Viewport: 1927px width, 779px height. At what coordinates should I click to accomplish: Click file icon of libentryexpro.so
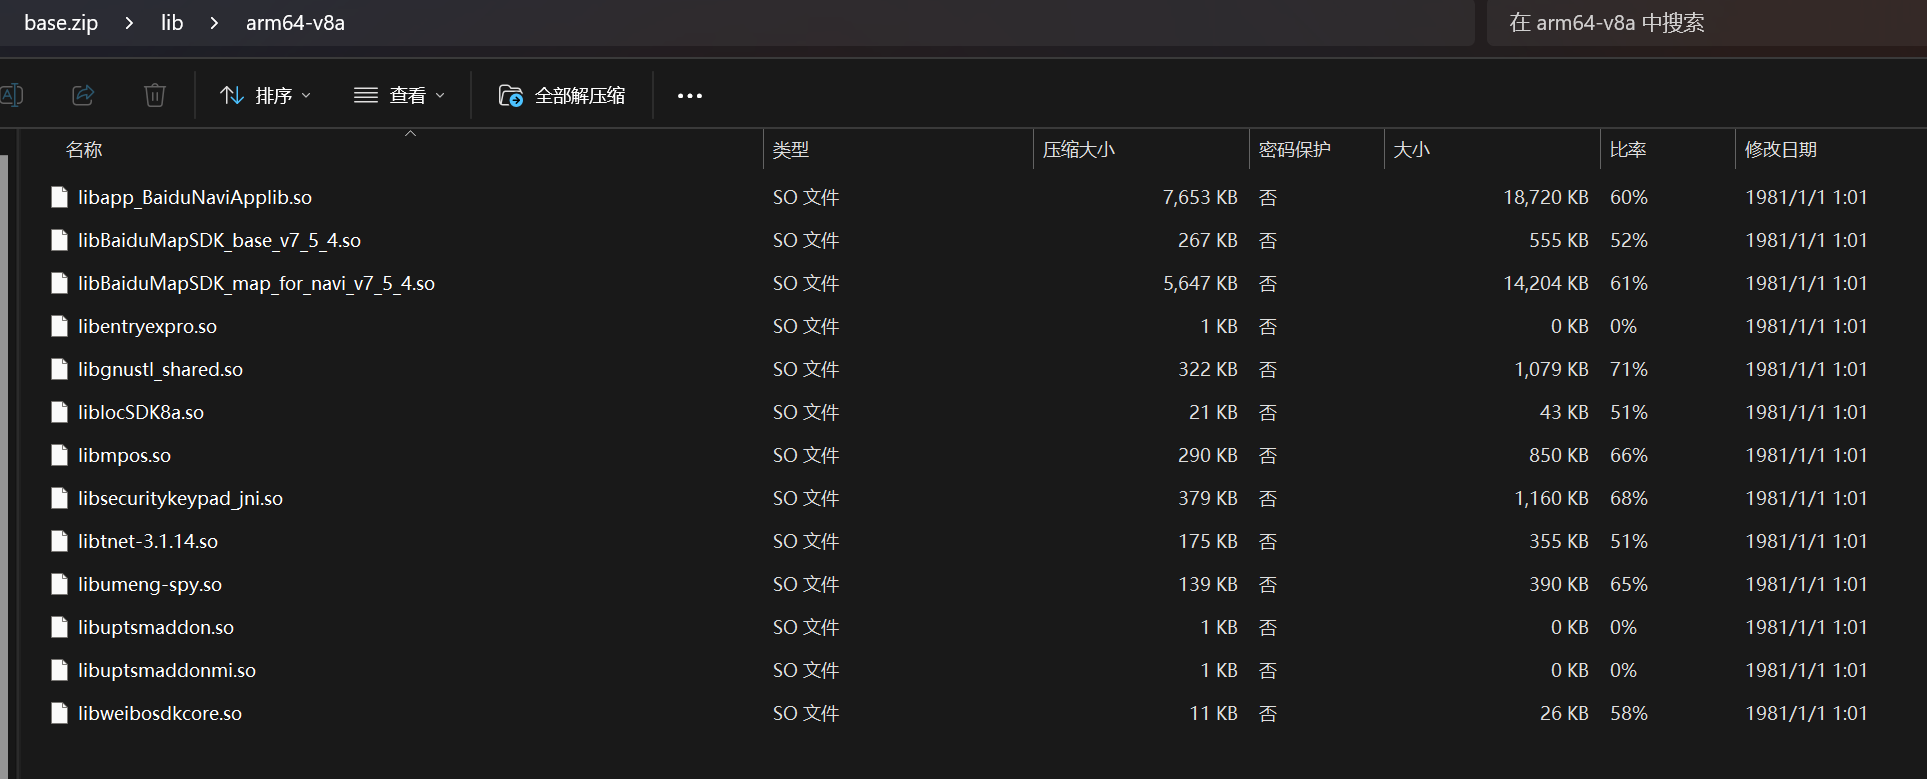pos(60,327)
